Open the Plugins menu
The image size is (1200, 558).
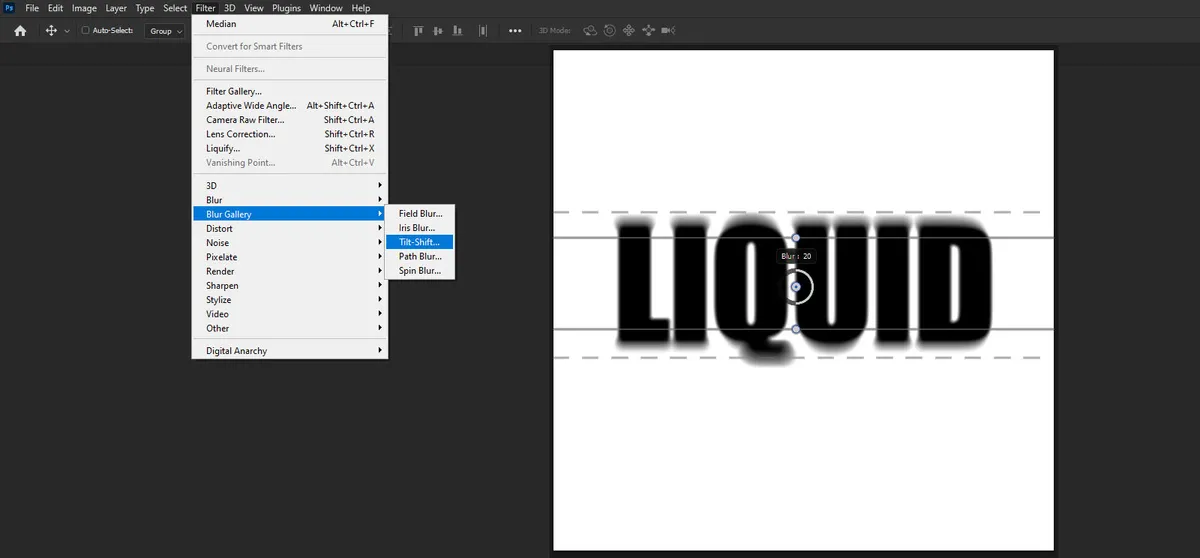287,8
